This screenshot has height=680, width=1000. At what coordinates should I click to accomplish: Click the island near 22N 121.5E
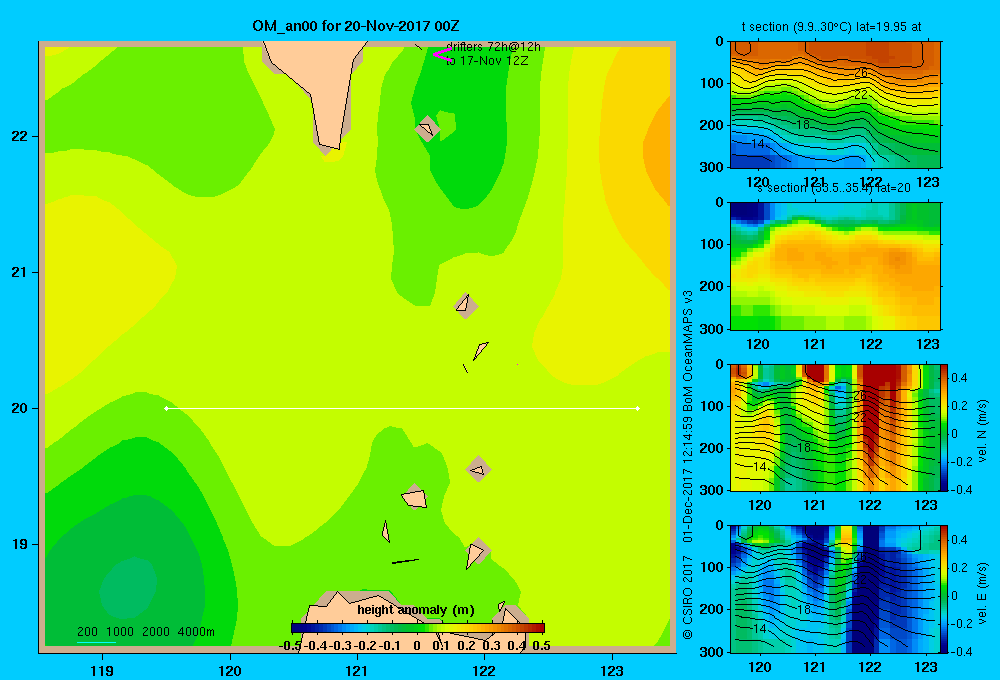427,128
